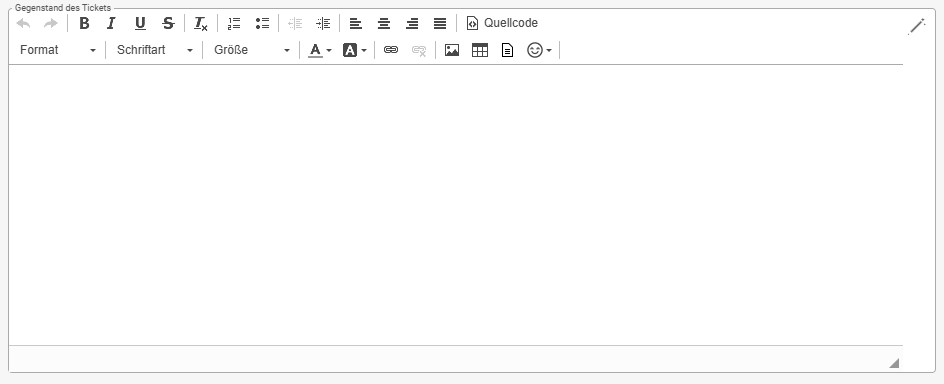Click the remove link icon
Image resolution: width=944 pixels, height=384 pixels.
coord(419,51)
